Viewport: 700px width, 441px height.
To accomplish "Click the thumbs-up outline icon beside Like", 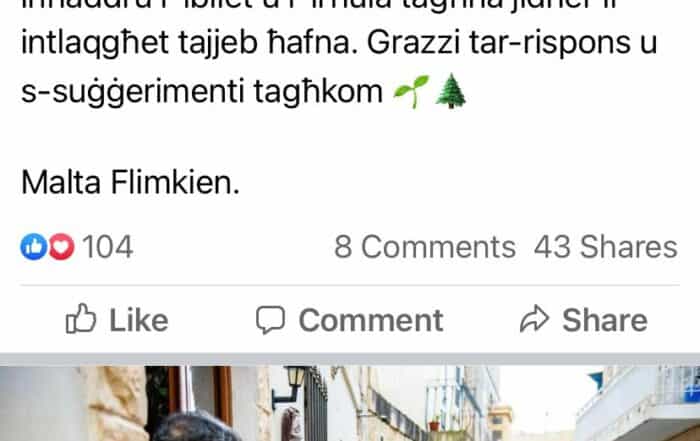I will 81,319.
